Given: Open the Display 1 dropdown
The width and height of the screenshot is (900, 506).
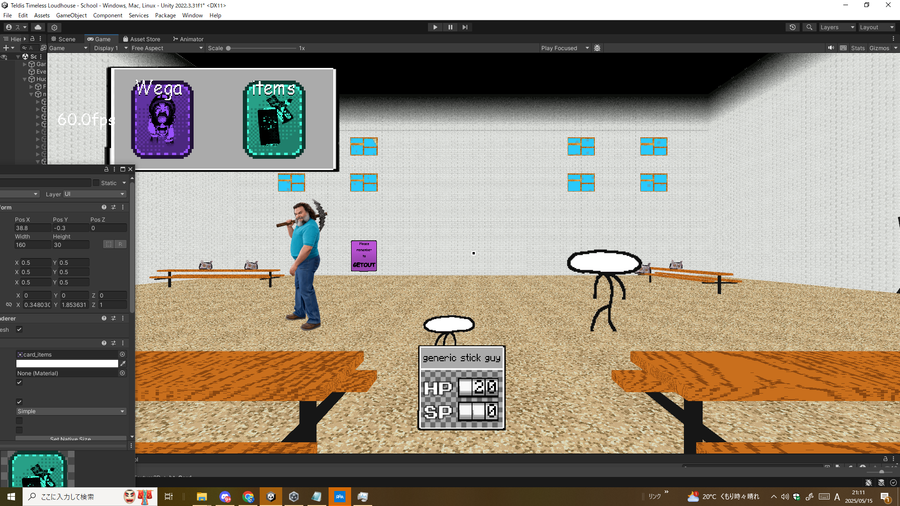Looking at the screenshot, I should tap(110, 48).
